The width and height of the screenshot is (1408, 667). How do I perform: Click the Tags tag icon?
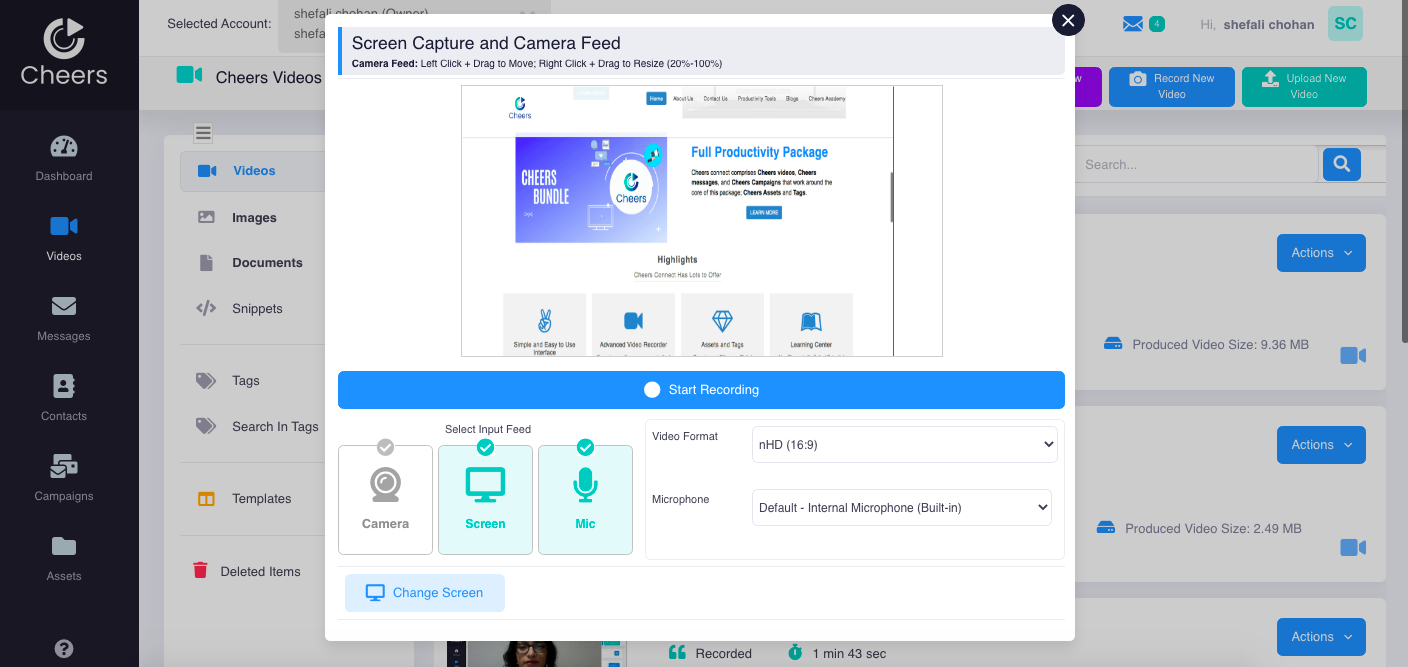coord(206,380)
